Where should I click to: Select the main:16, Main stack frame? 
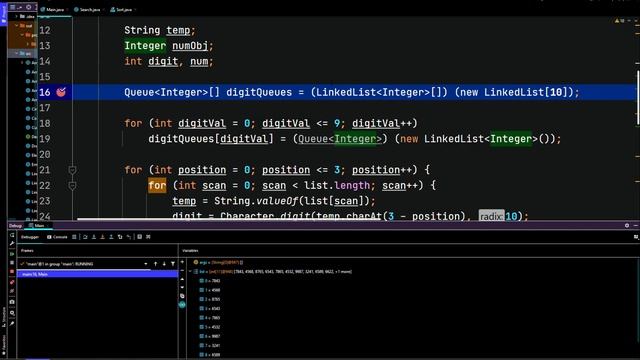click(97, 274)
